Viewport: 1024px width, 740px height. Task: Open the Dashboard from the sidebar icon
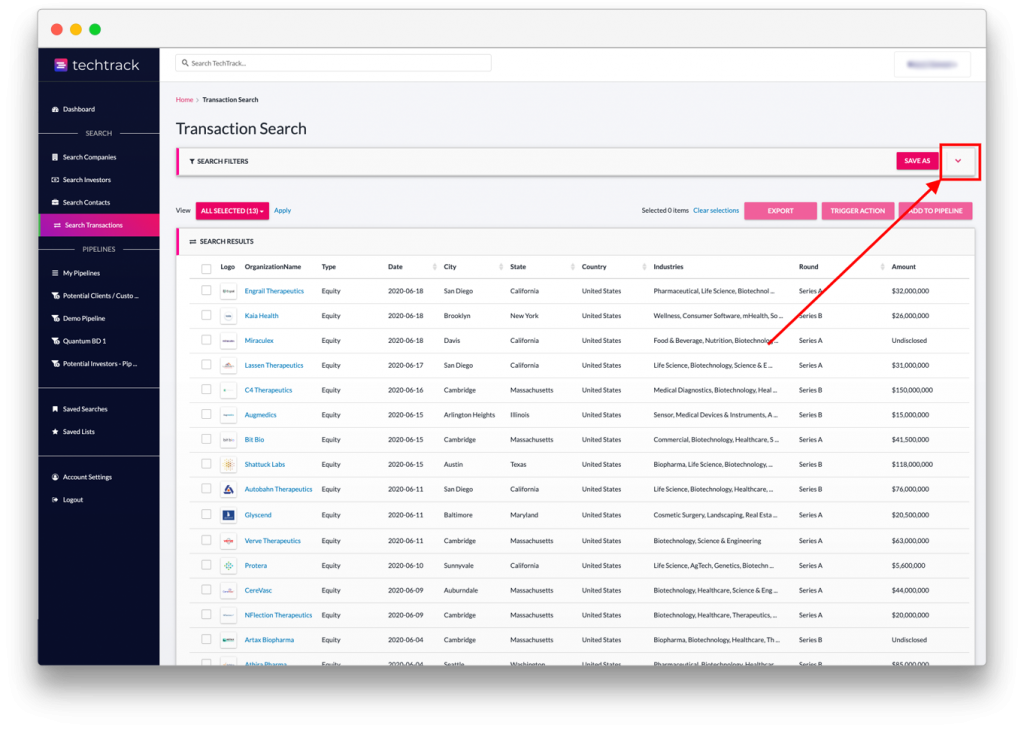(55, 109)
